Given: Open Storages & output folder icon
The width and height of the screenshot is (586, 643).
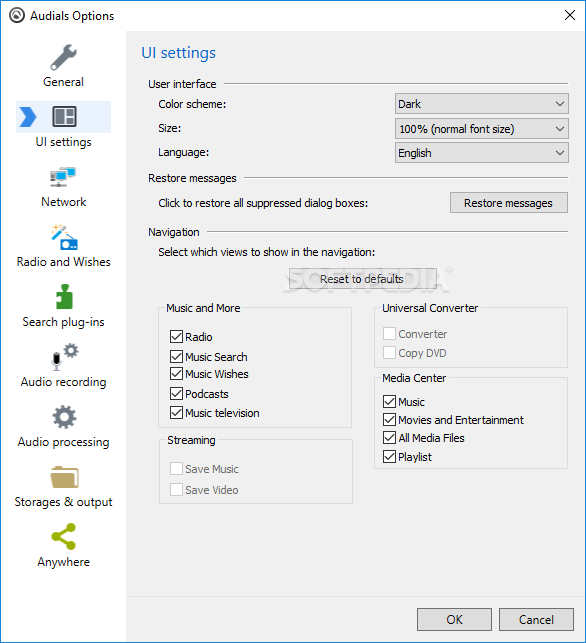Looking at the screenshot, I should pyautogui.click(x=64, y=477).
